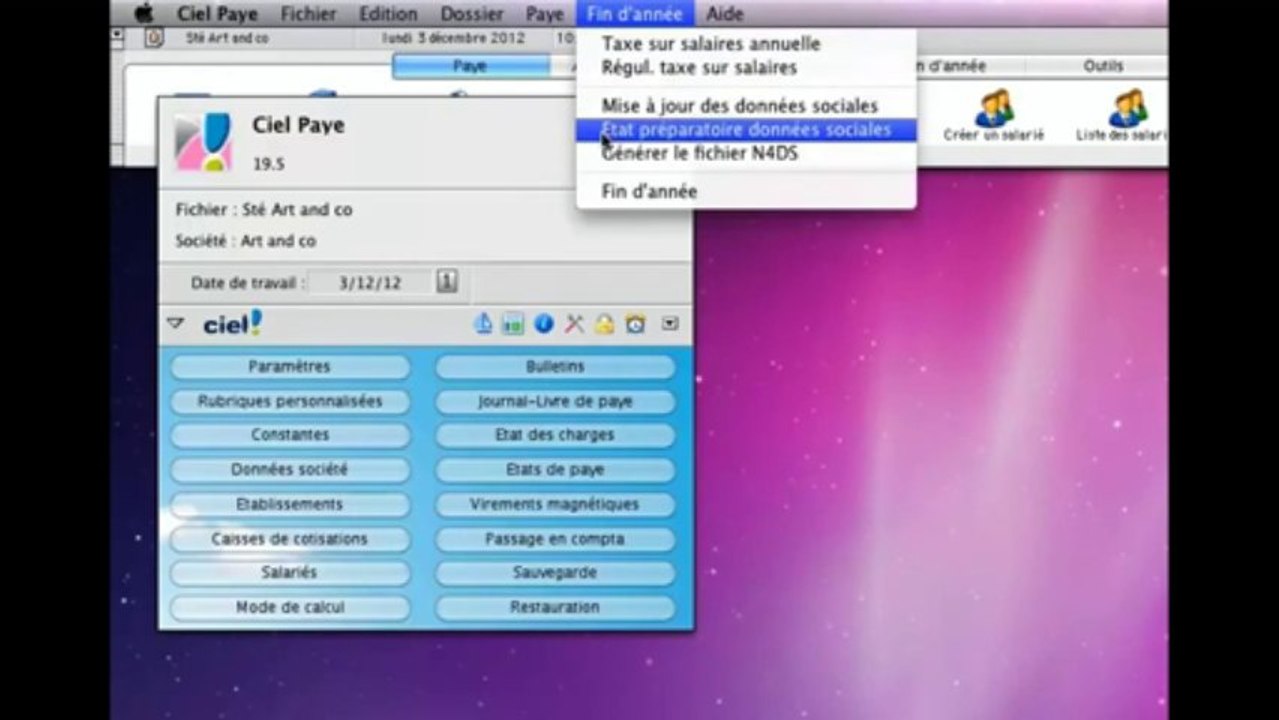1279x720 pixels.
Task: Open the Aide menu
Action: (x=724, y=14)
